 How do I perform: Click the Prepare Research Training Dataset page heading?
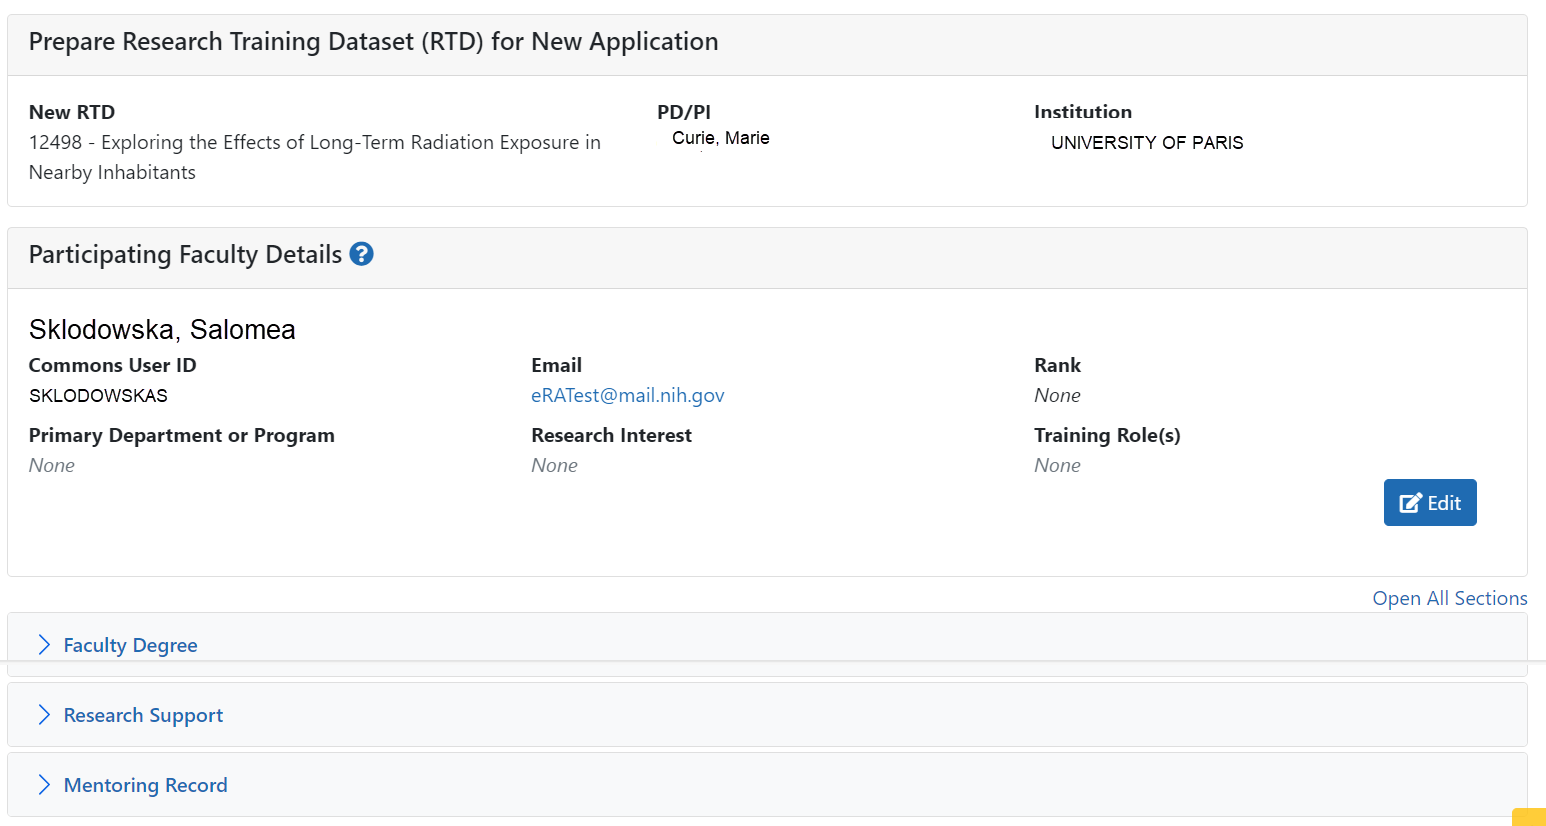point(373,42)
